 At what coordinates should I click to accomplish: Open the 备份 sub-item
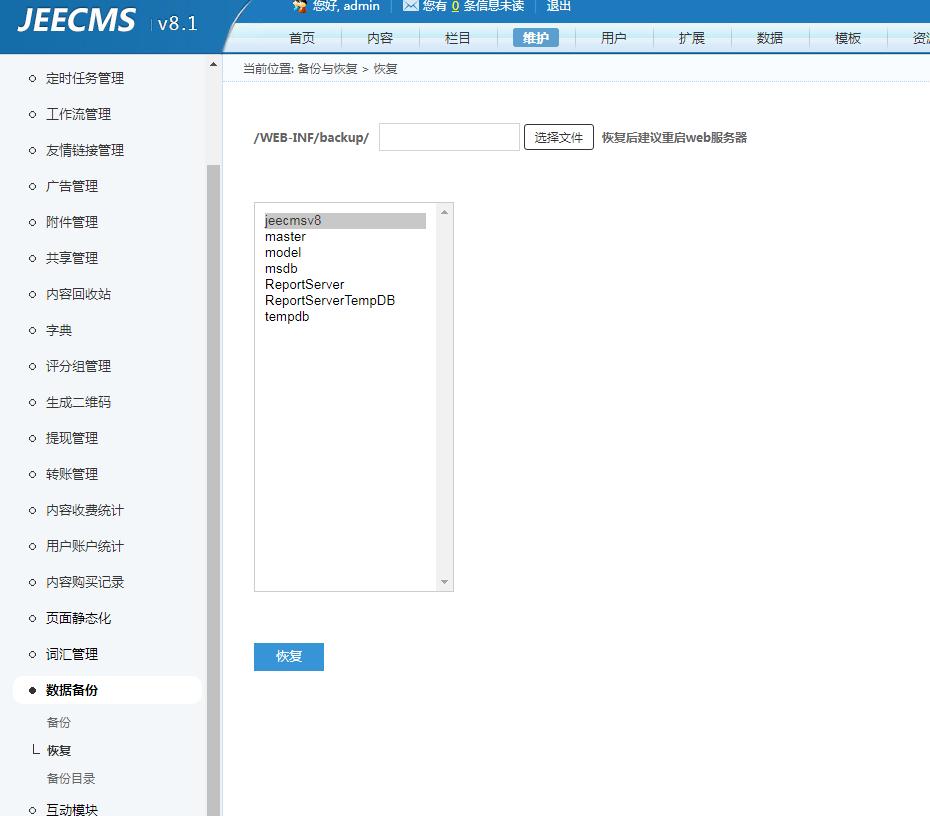pyautogui.click(x=59, y=722)
